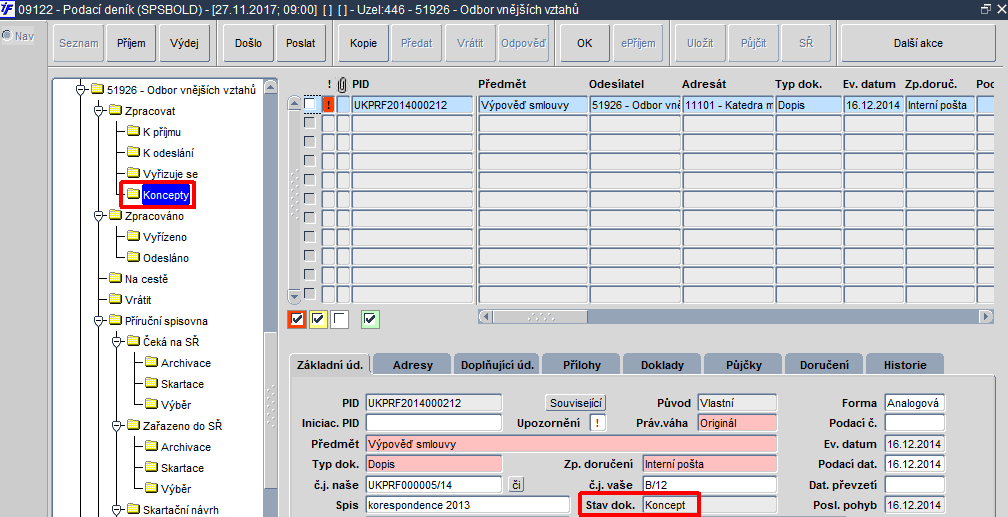The image size is (1008, 517).
Task: Click the Výpověď smlouvy cell in the list
Action: (x=532, y=105)
